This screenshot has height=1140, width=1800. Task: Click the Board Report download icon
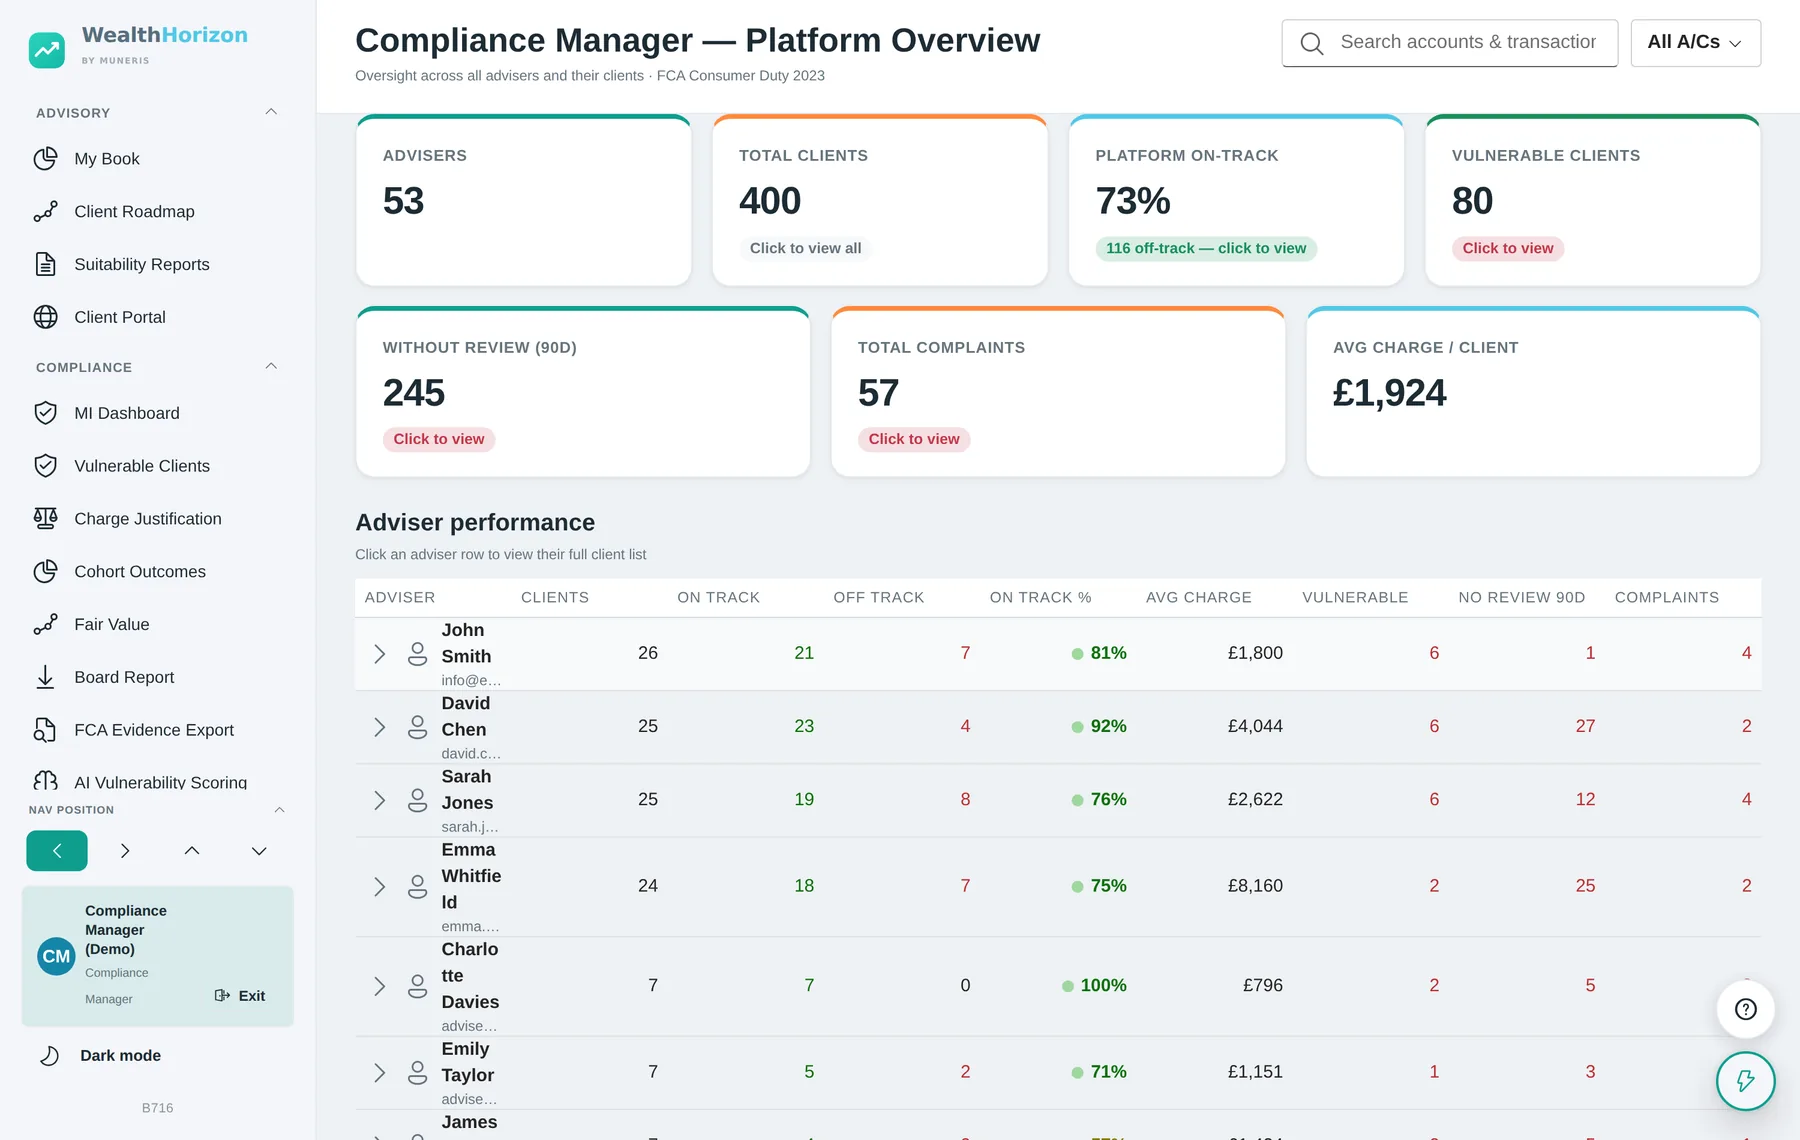[x=45, y=677]
